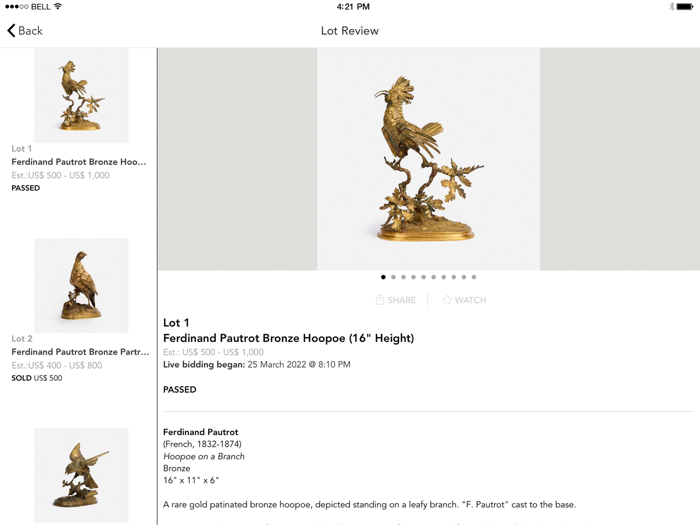Jump to the fifth image page dot
This screenshot has height=525, width=700.
[x=424, y=277]
